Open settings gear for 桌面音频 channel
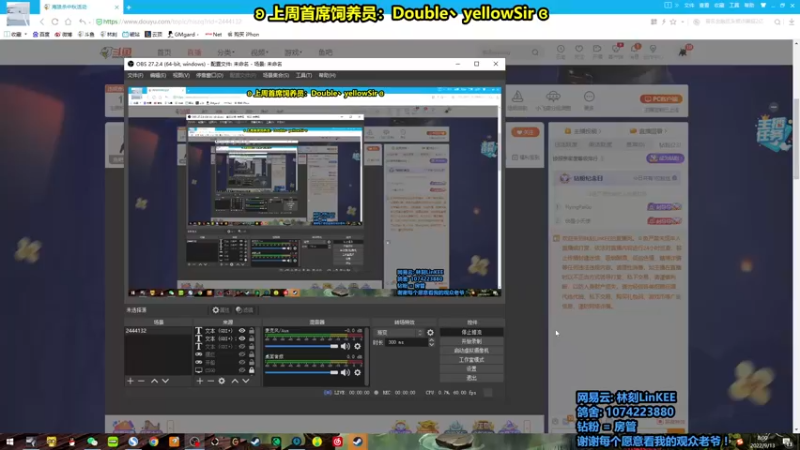The image size is (800, 450). [358, 372]
